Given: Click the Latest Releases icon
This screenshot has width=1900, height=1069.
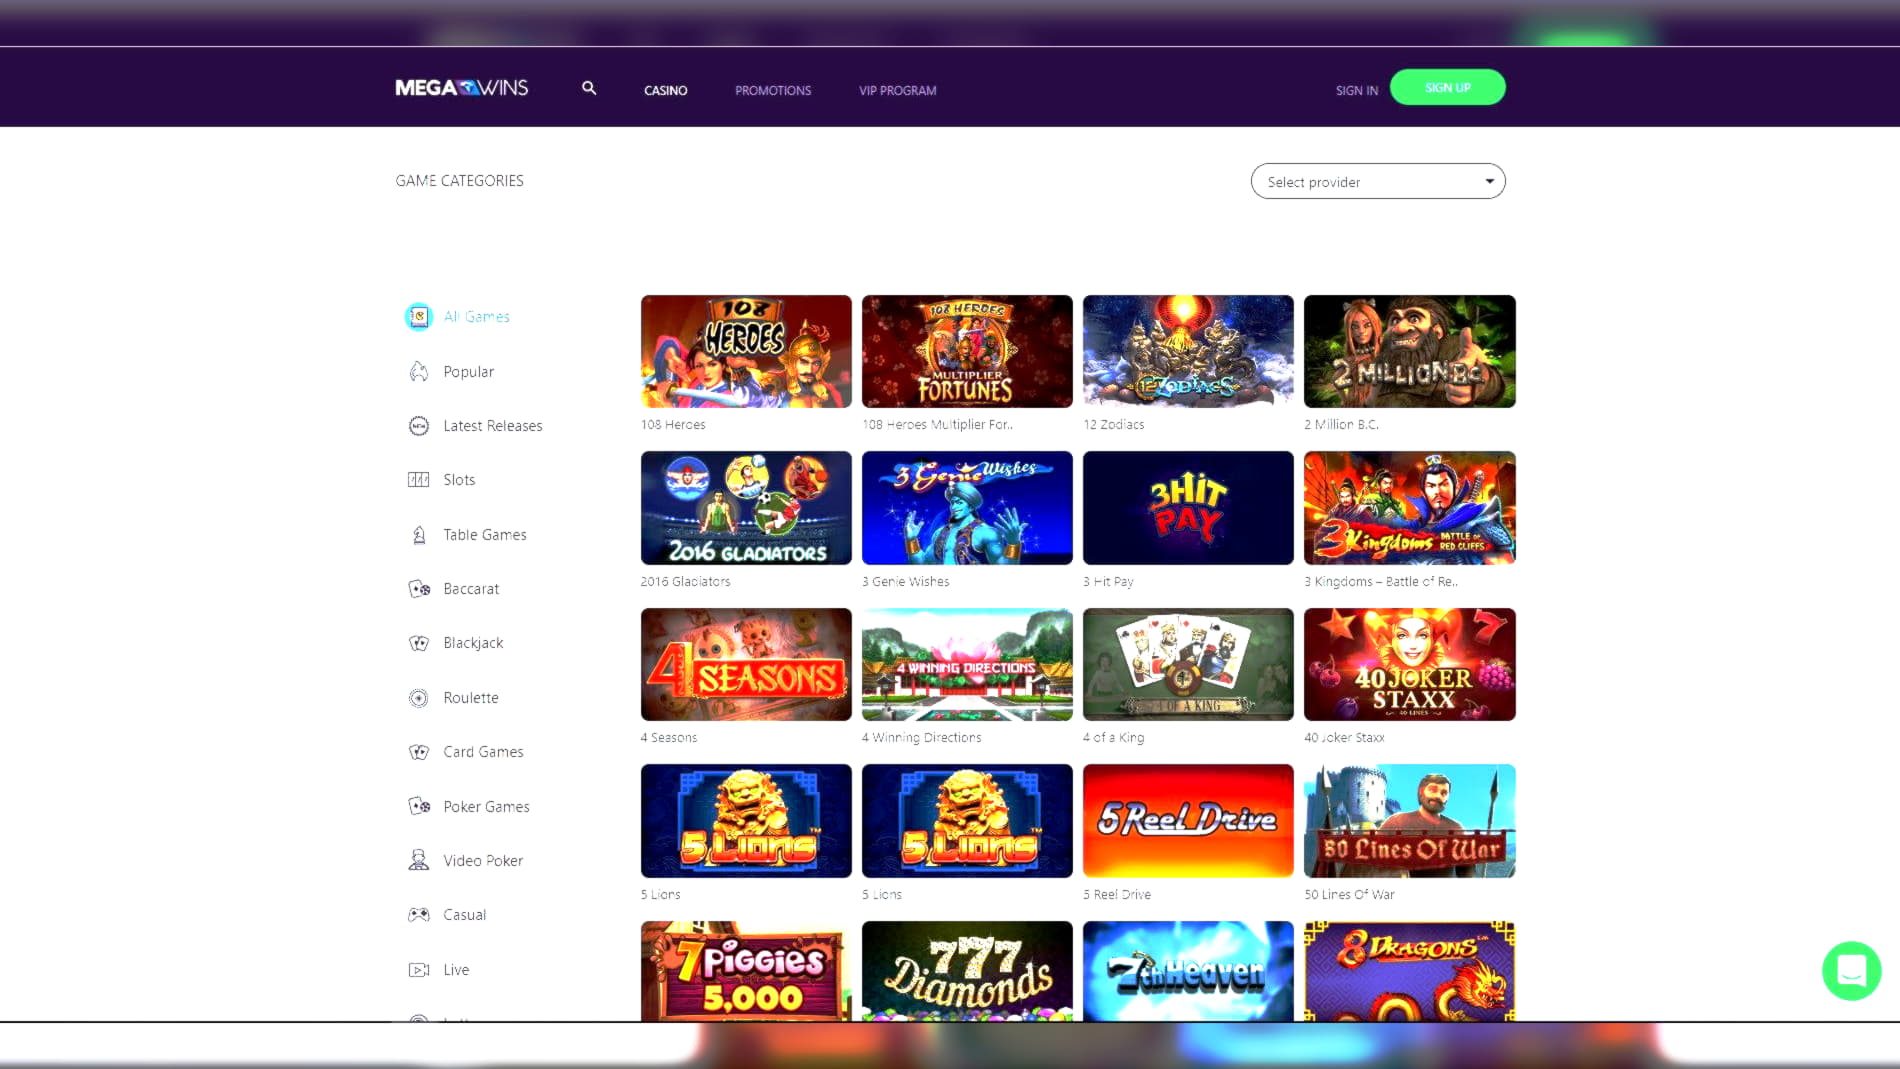Looking at the screenshot, I should [419, 426].
